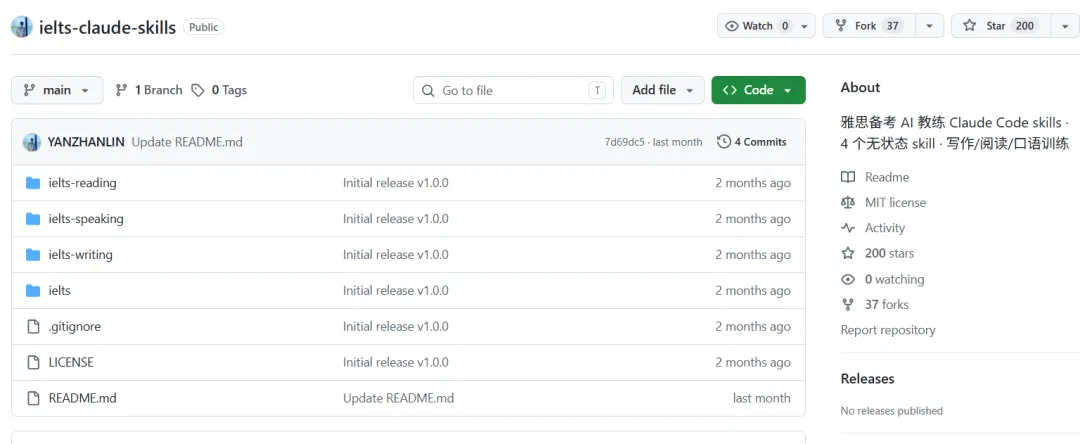Open the Readme link in About
Image resolution: width=1080 pixels, height=444 pixels.
point(887,177)
